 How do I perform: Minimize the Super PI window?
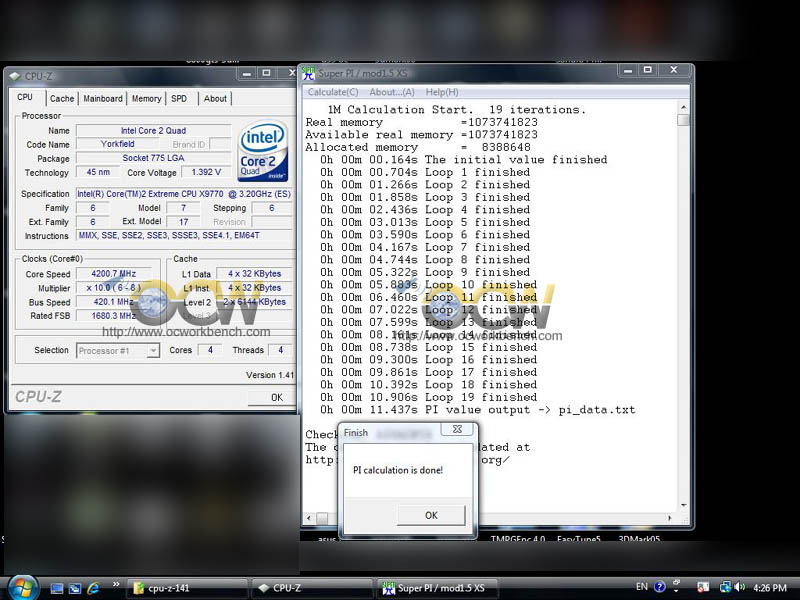[x=628, y=70]
